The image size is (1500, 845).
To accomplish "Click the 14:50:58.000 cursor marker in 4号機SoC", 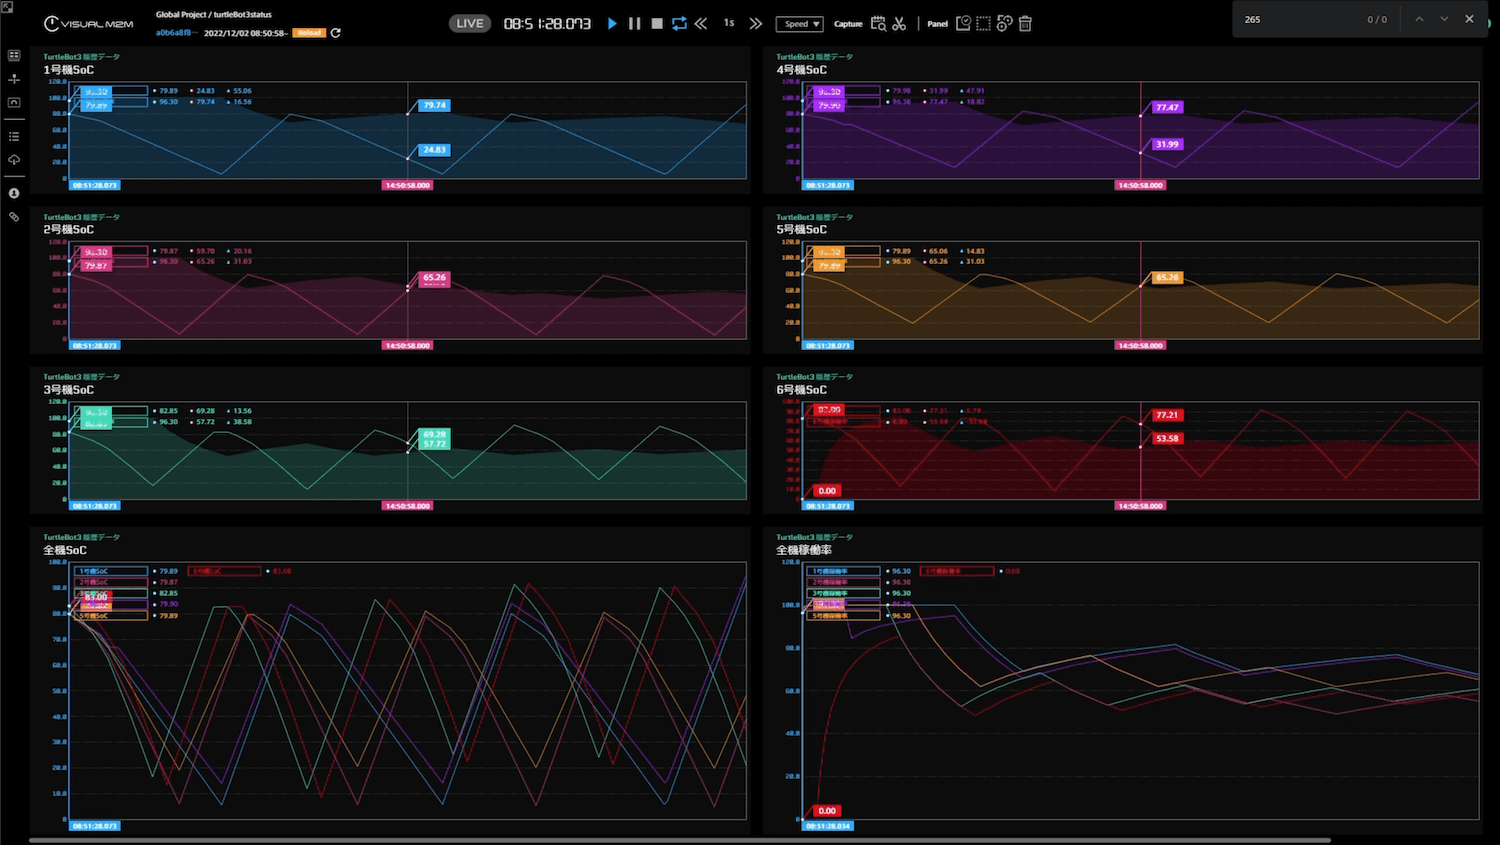I will [1141, 185].
